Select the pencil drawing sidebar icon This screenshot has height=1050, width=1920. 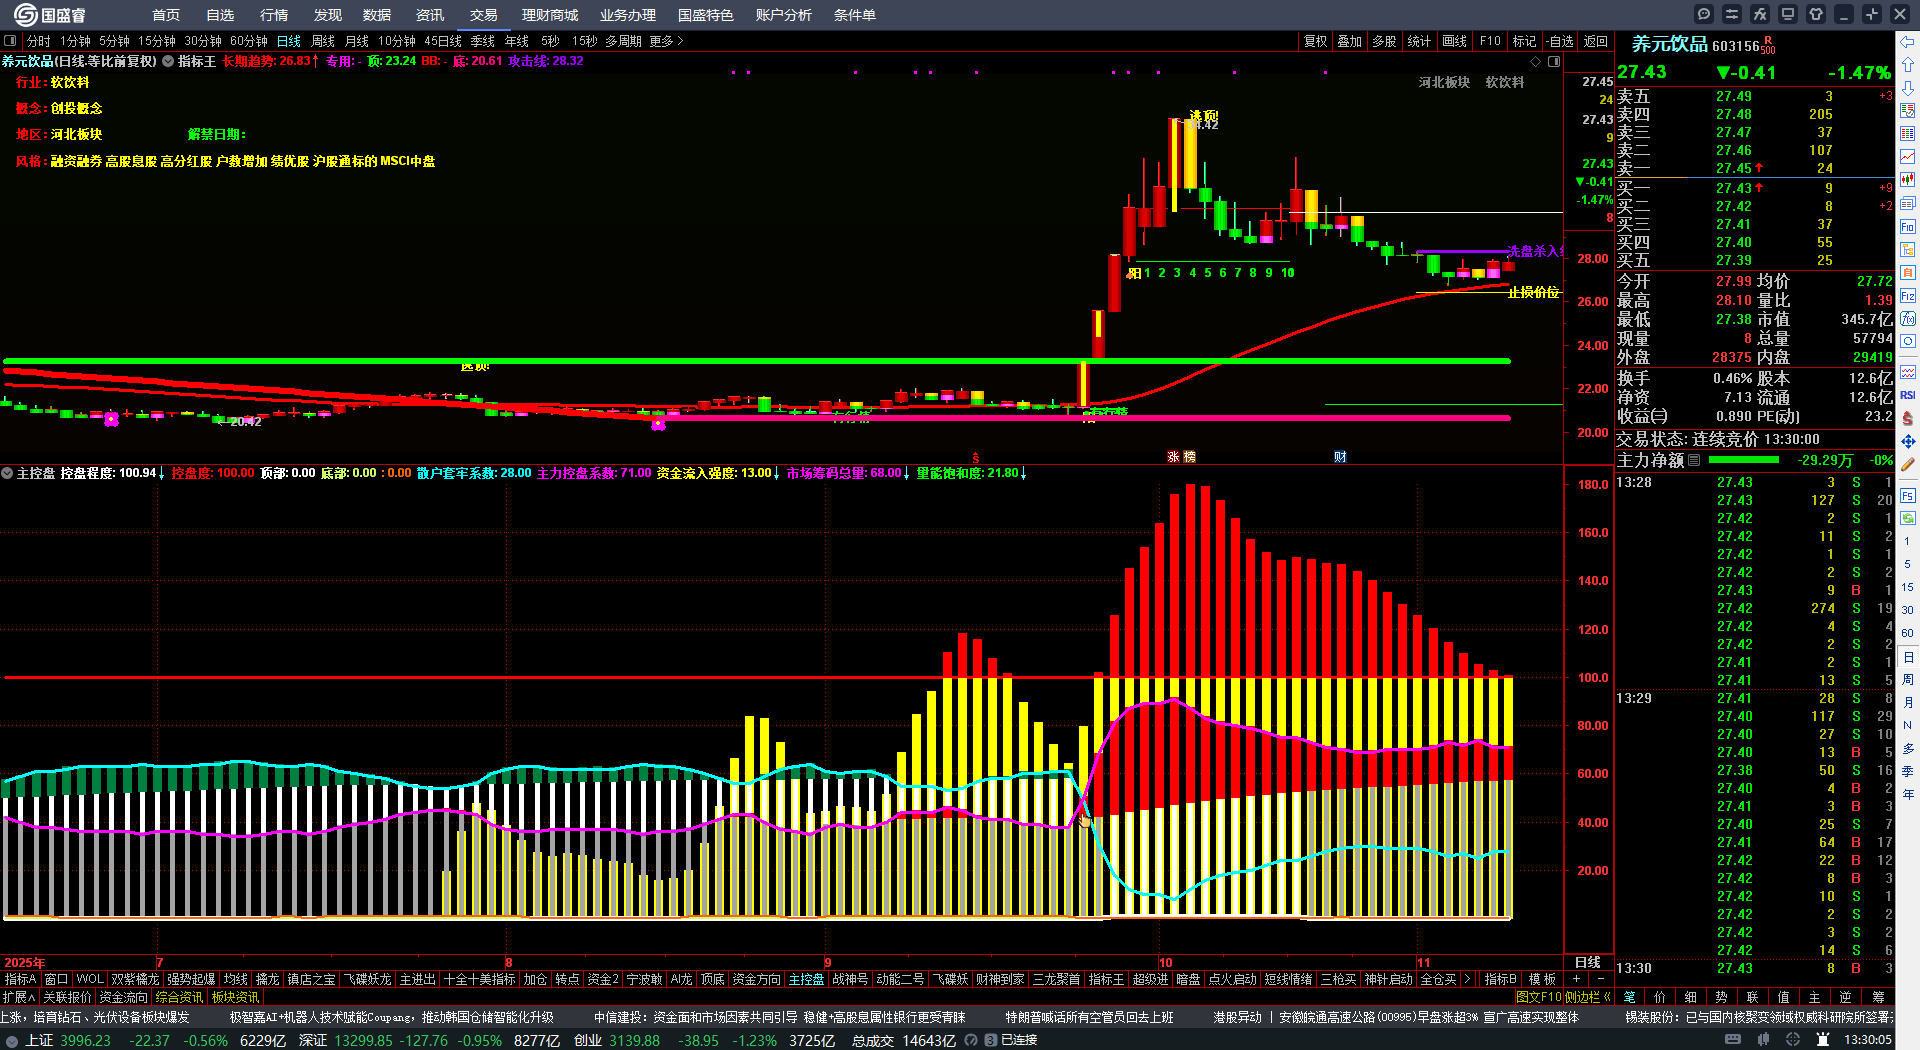tap(1908, 464)
